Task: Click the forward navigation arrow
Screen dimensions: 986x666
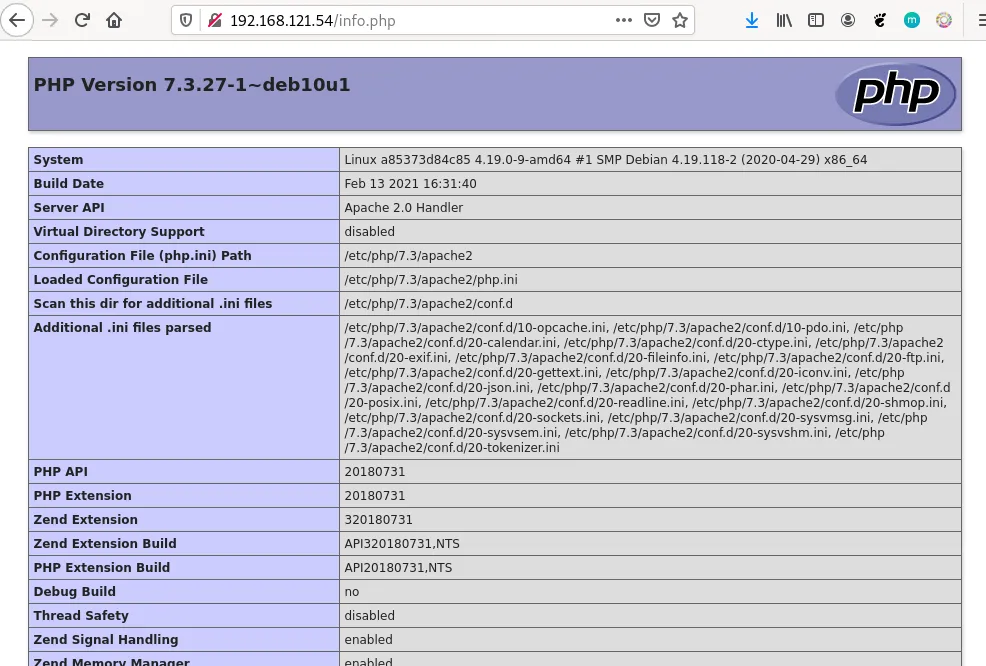Action: click(x=51, y=20)
